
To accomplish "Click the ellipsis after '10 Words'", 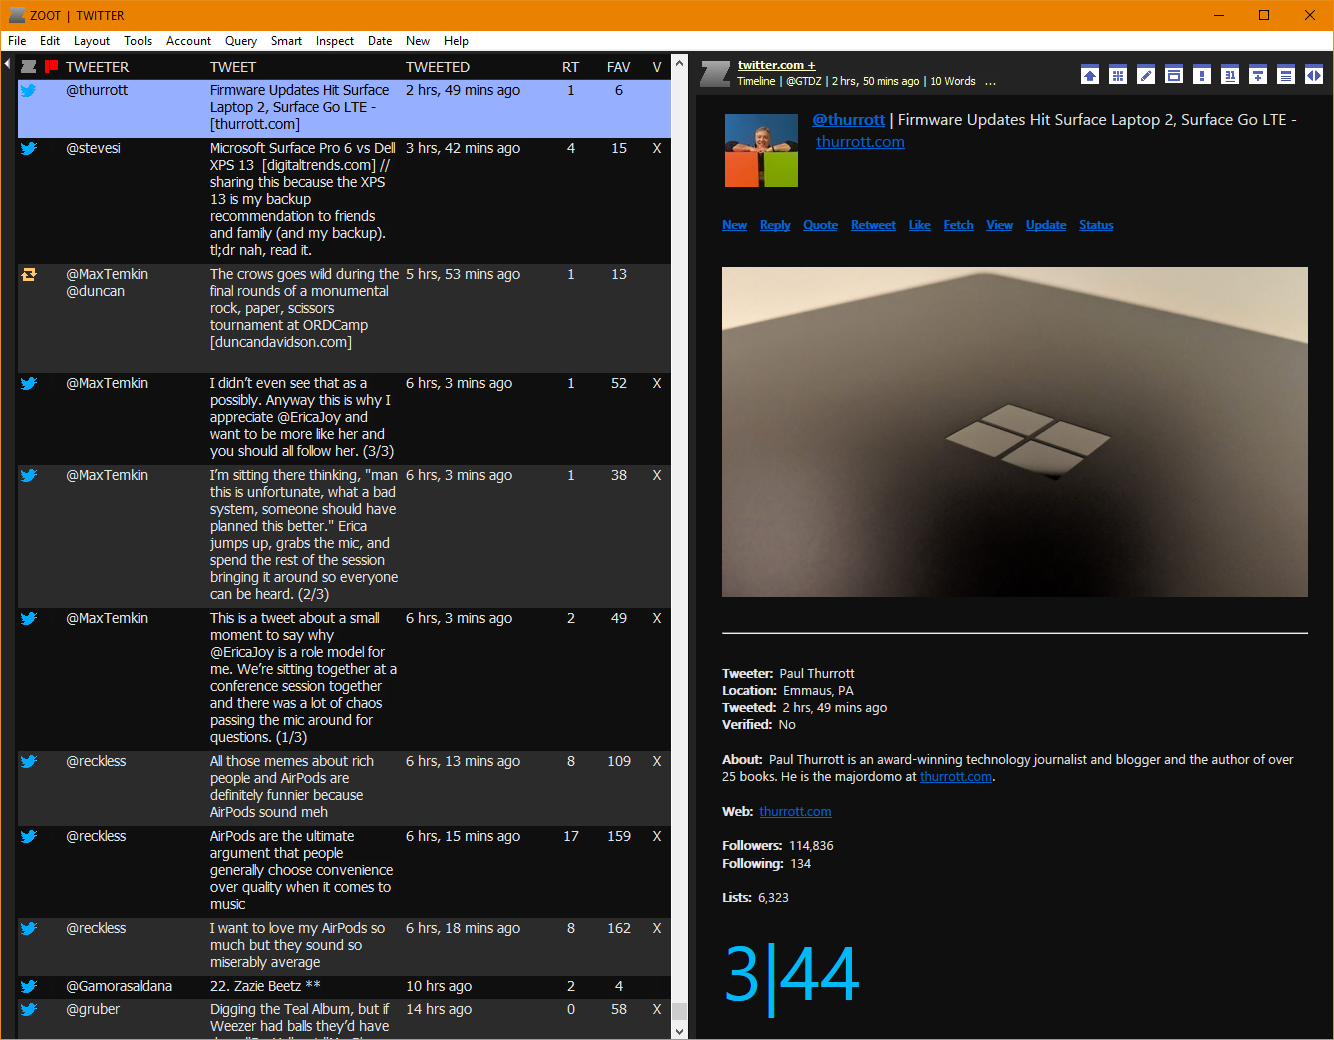I will [x=990, y=82].
